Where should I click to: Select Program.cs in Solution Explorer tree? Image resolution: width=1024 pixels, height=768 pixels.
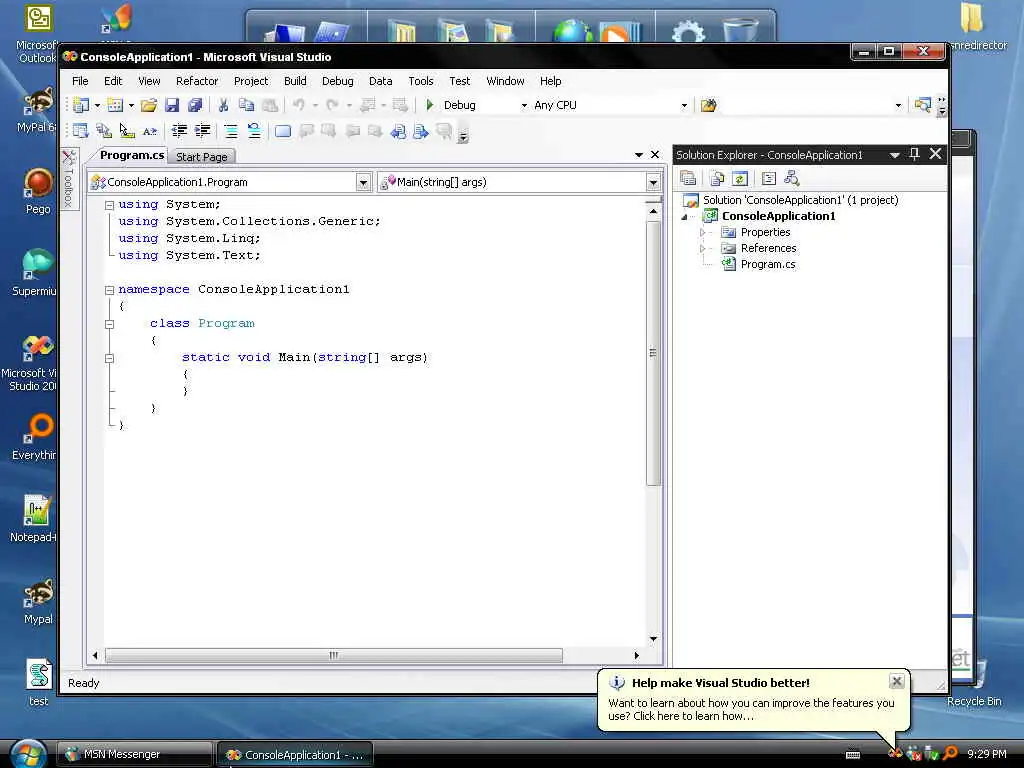[767, 264]
